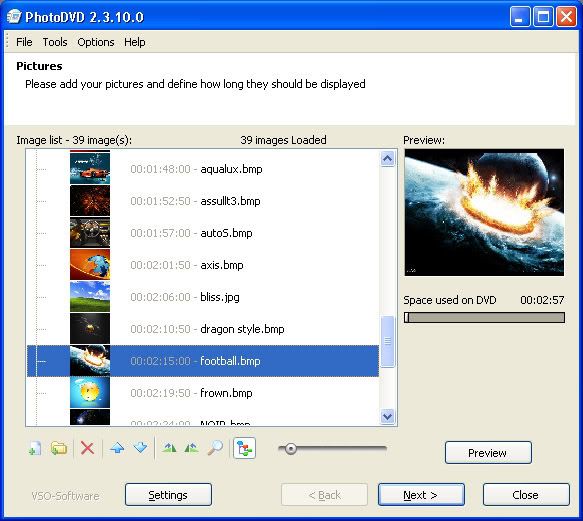This screenshot has height=521, width=583.
Task: Click the Close button at the bottom
Action: [526, 495]
